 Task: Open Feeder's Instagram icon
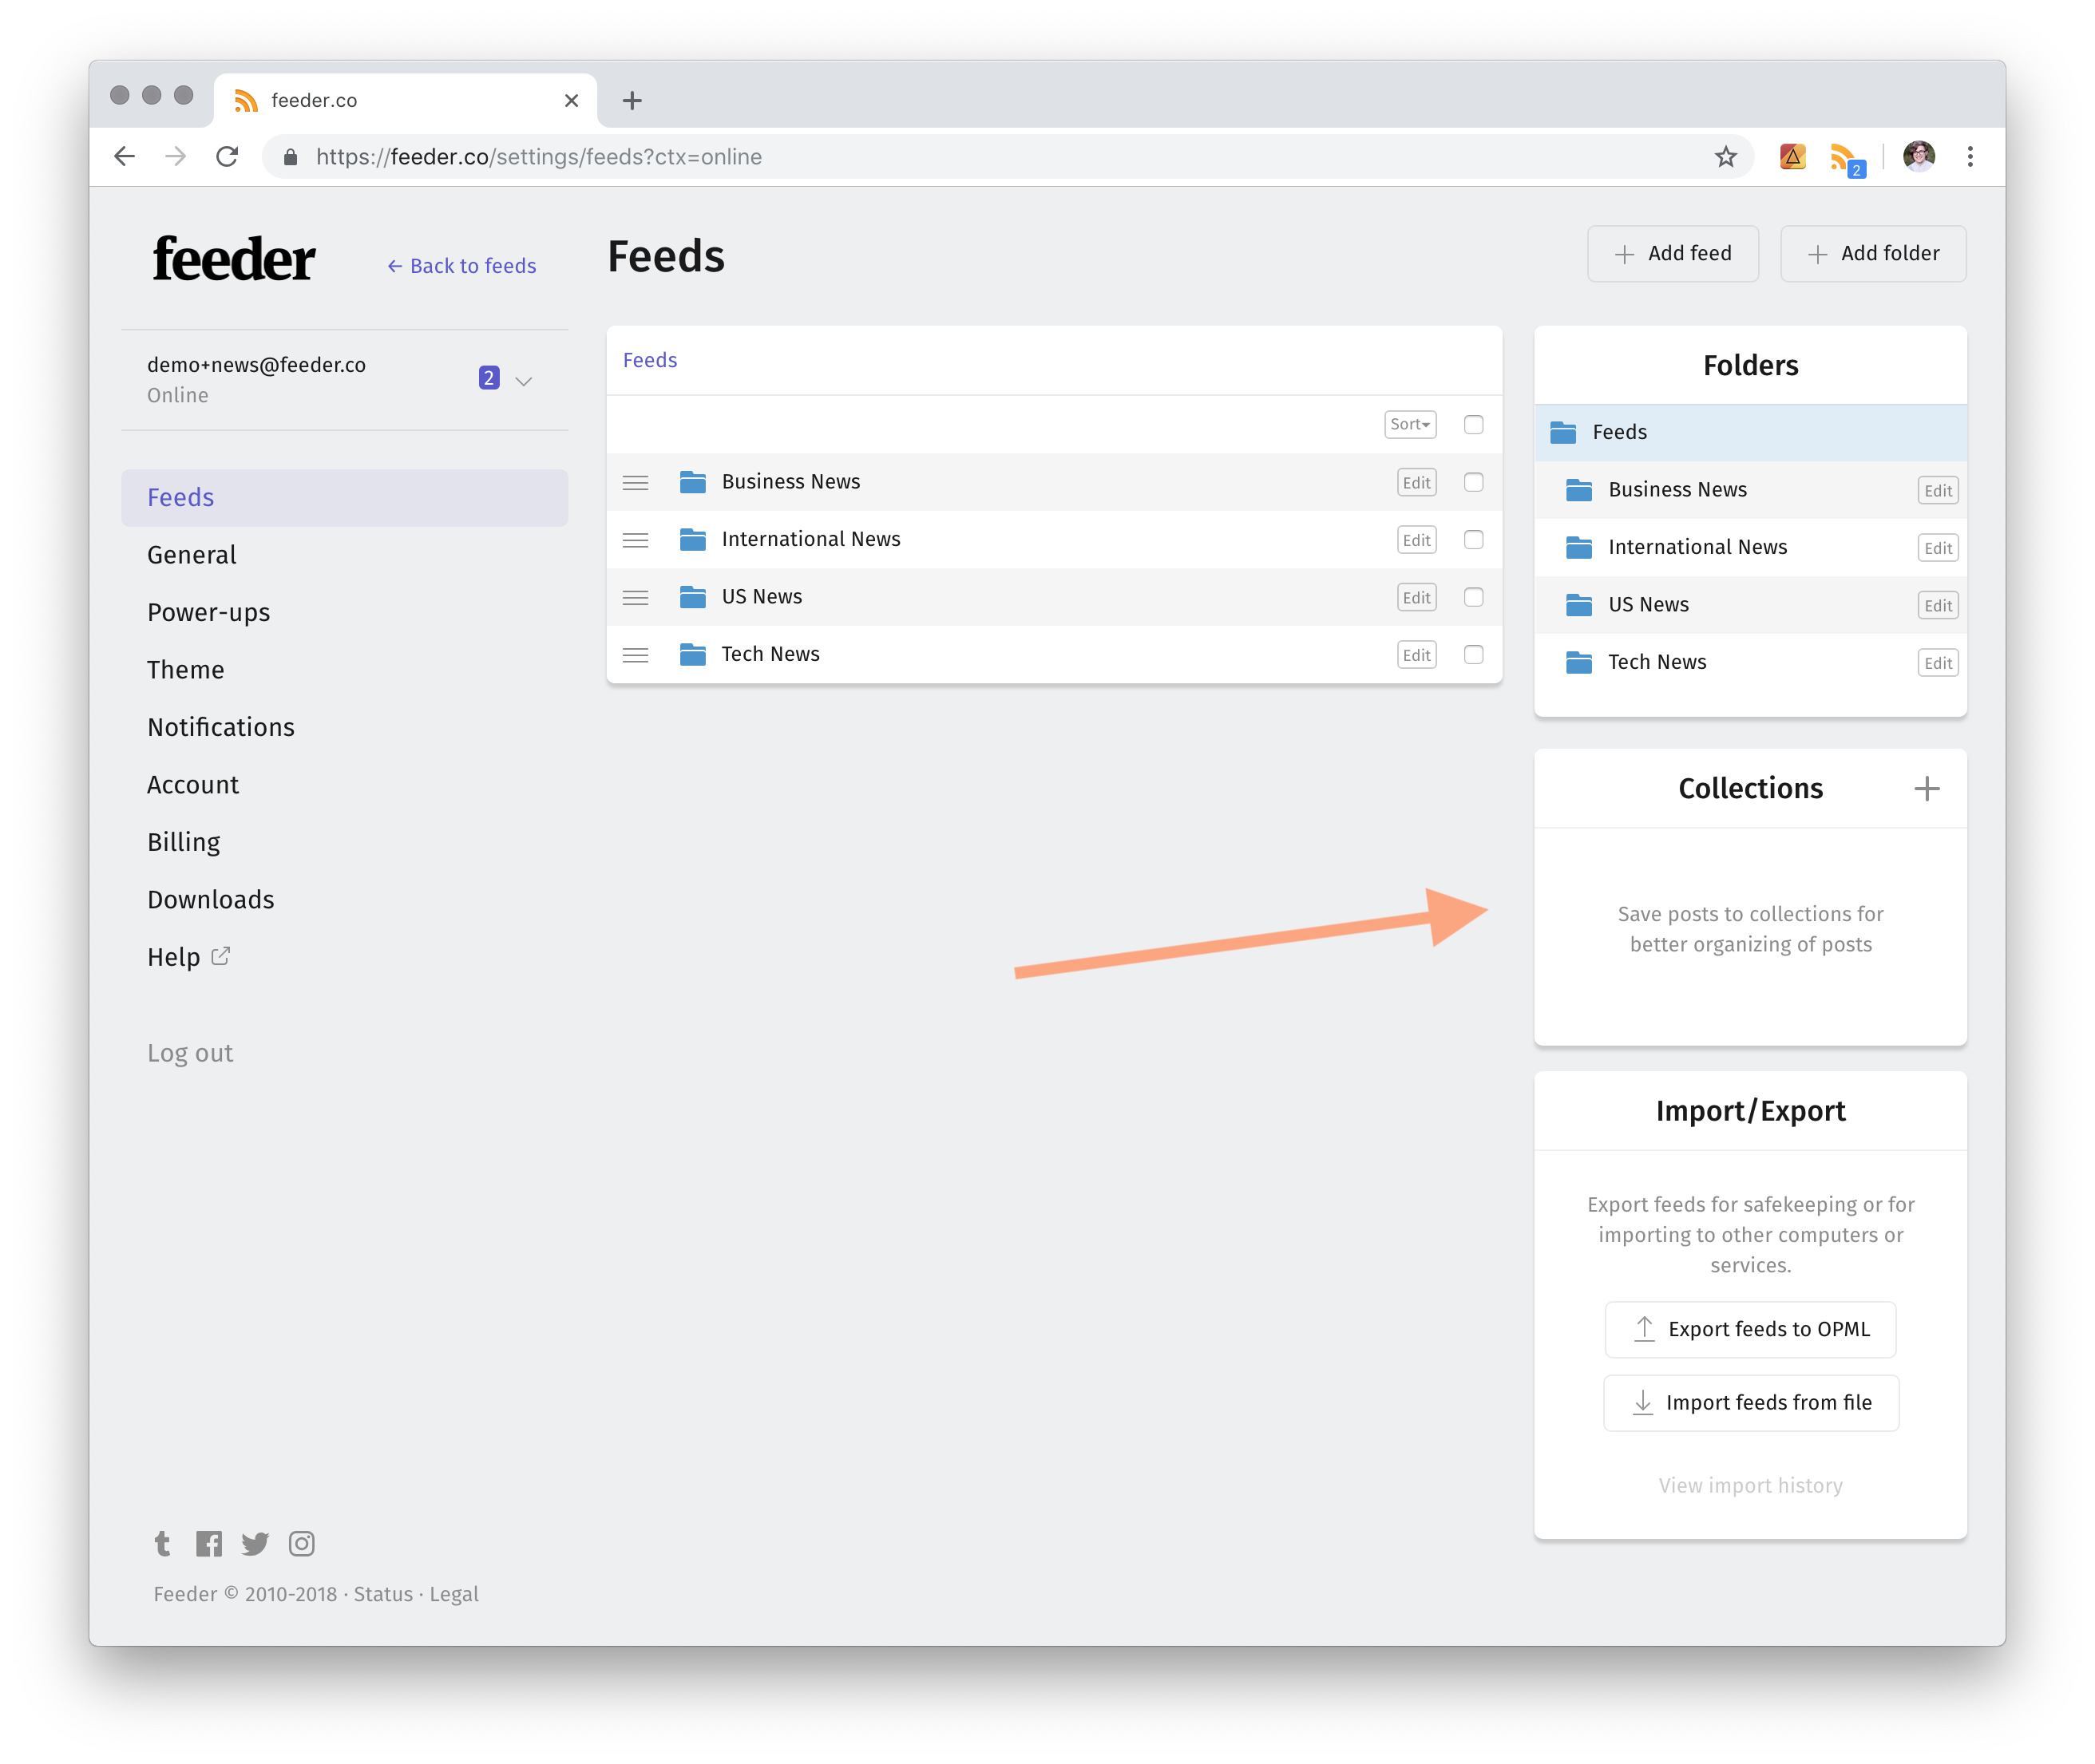[302, 1543]
